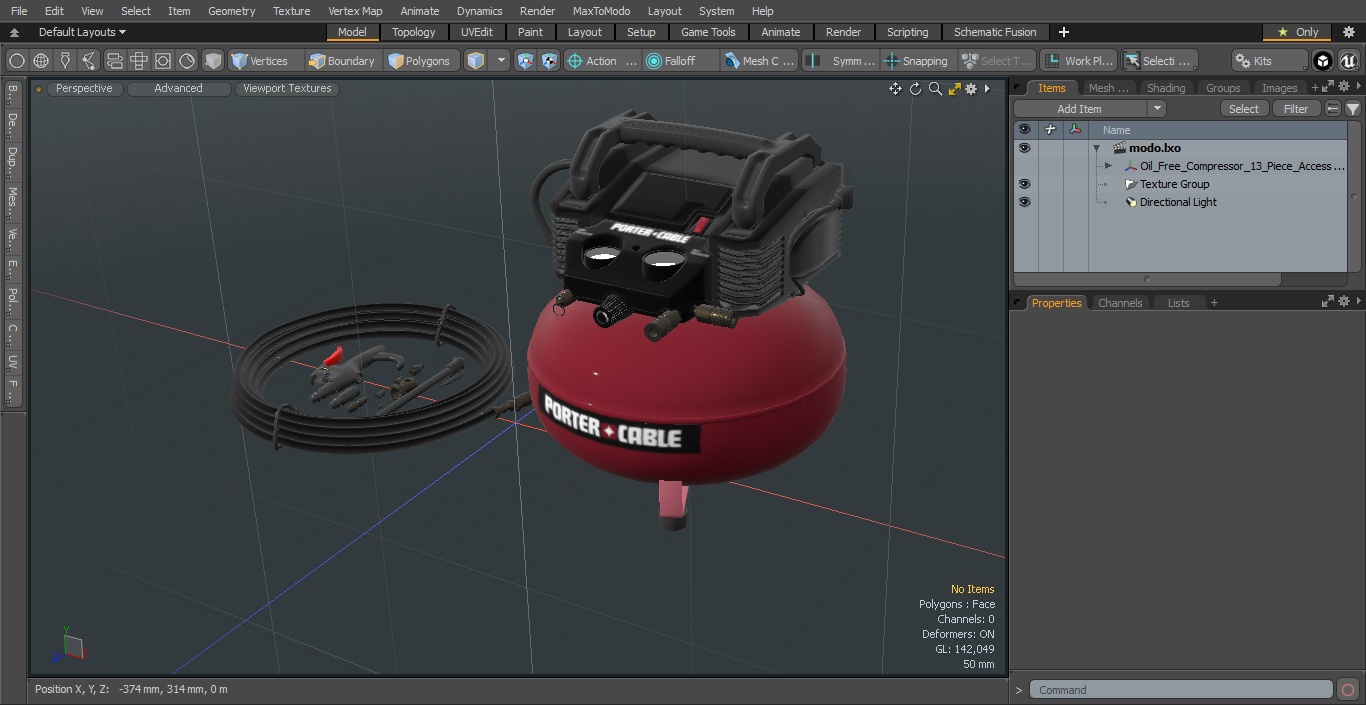Click the orange-faced cube mode icon

(476, 61)
